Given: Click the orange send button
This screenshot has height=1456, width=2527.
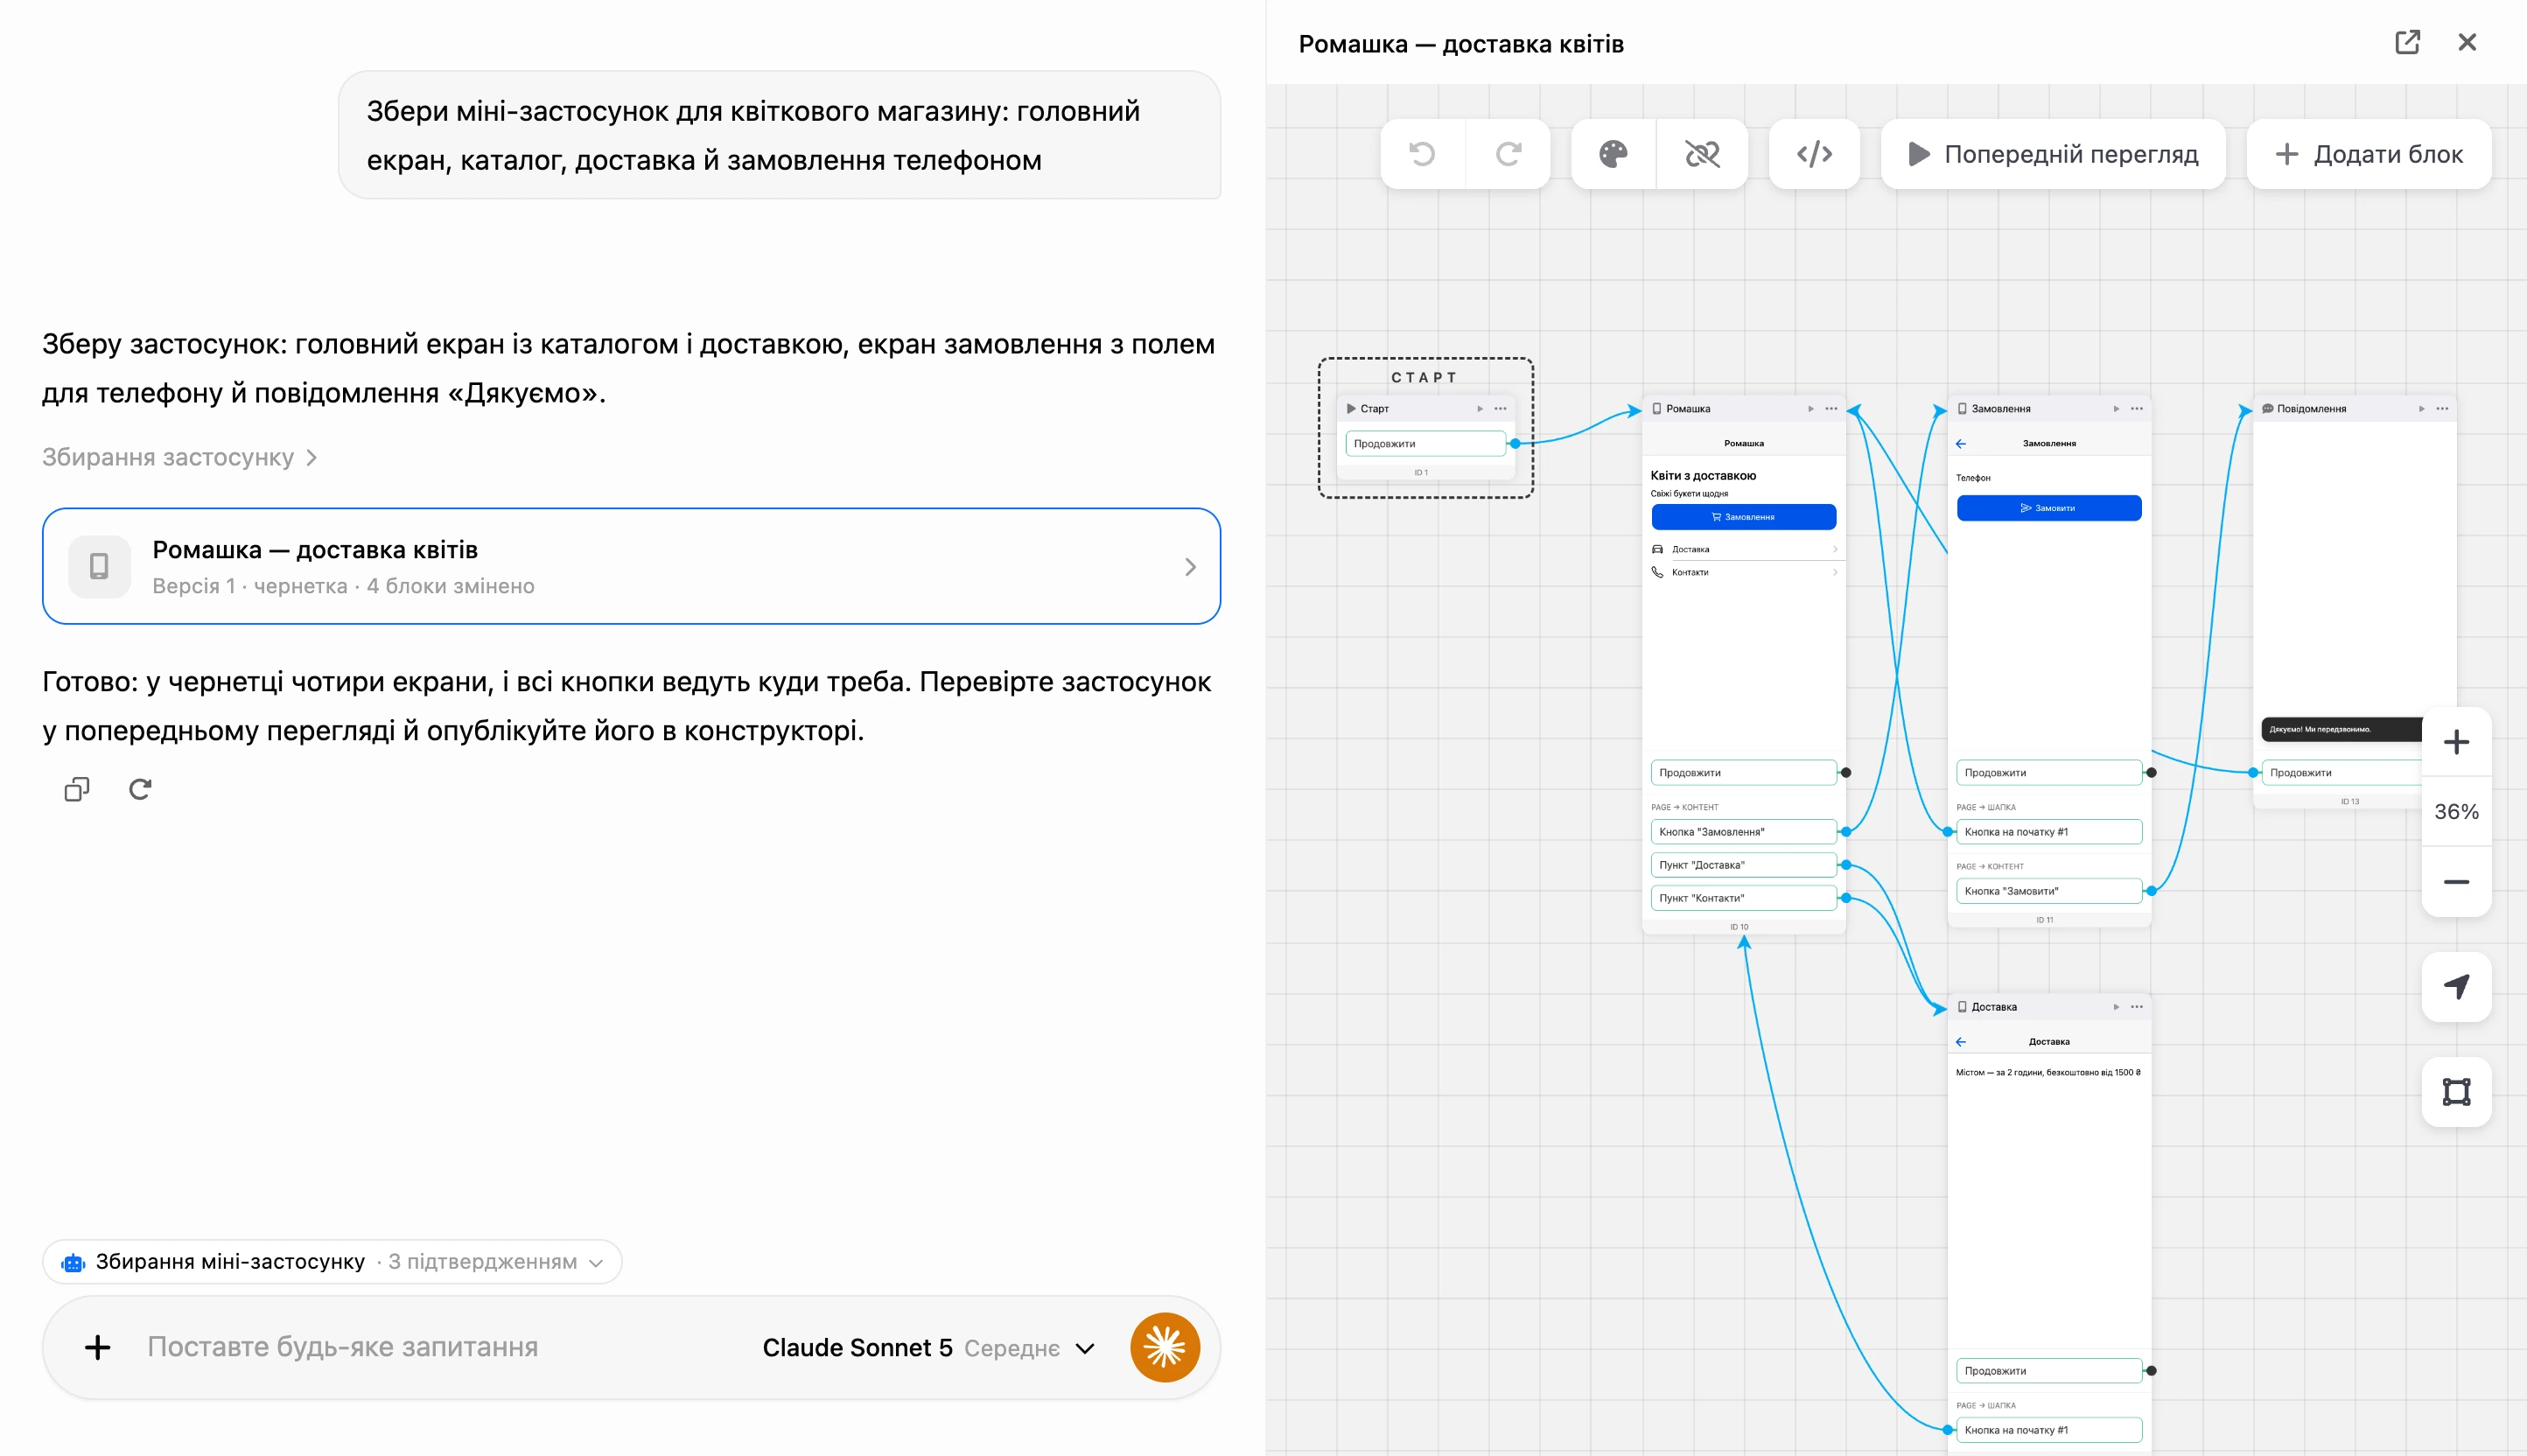Looking at the screenshot, I should coord(1165,1348).
